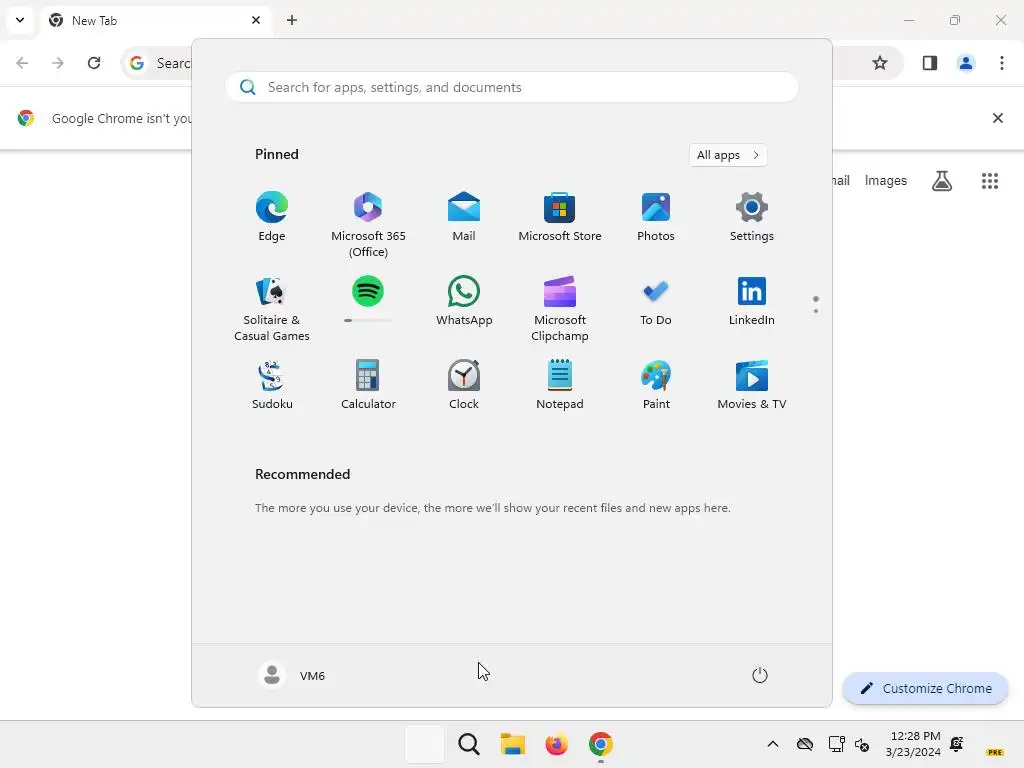Open the Sudoku game
The image size is (1024, 768).
coord(272,385)
